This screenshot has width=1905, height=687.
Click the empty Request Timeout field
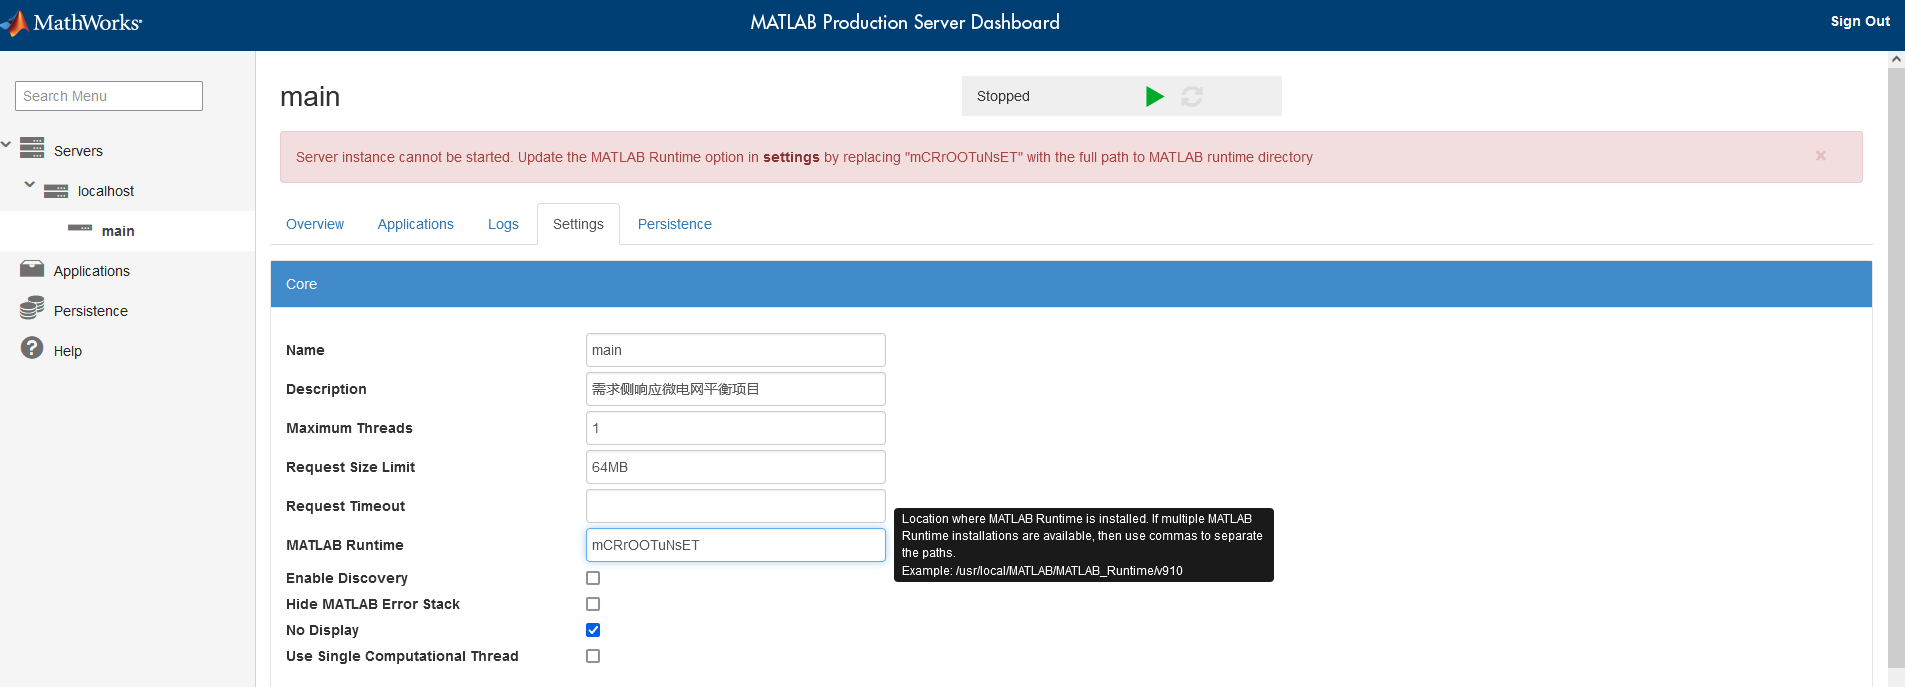click(736, 506)
